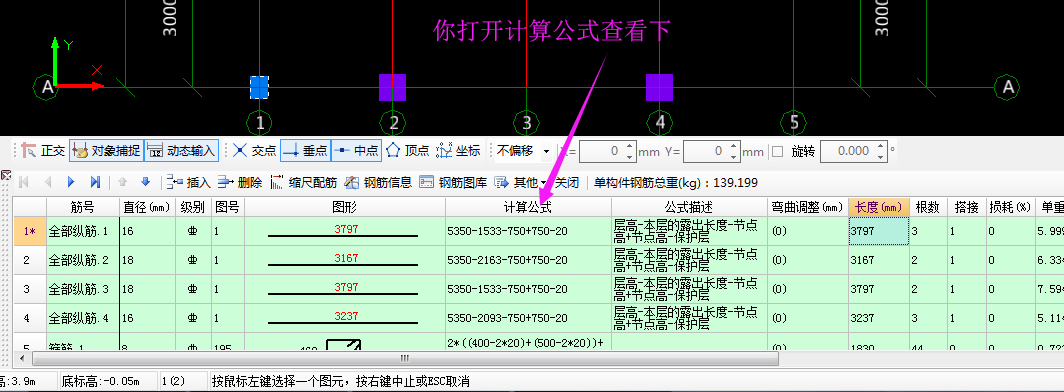Click cell 全部纵筋.3
This screenshot has width=1064, height=392.
click(83, 289)
